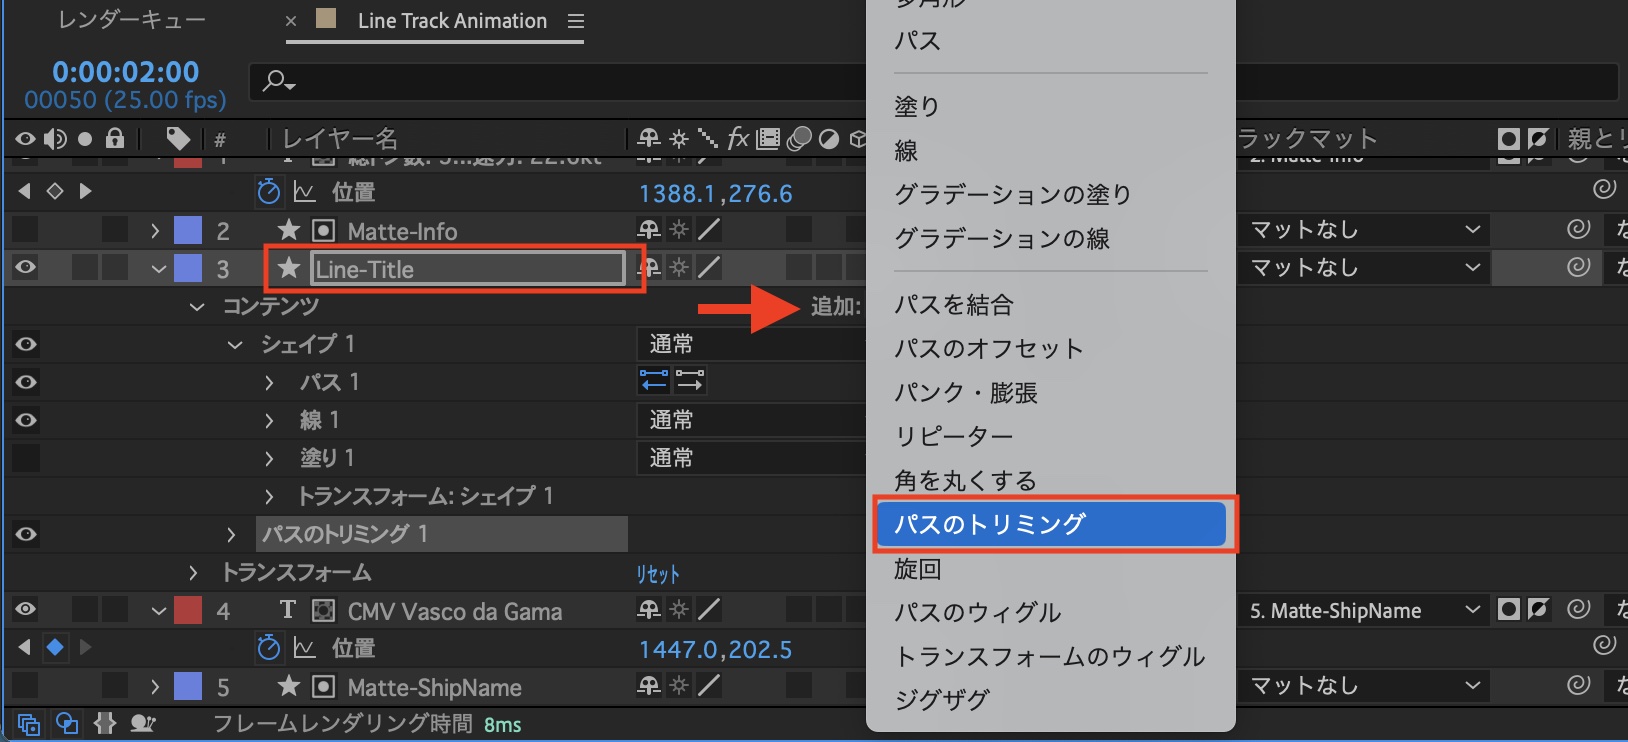Click the shy switch on CMV Vasco da Gama
This screenshot has height=742, width=1628.
(x=649, y=610)
